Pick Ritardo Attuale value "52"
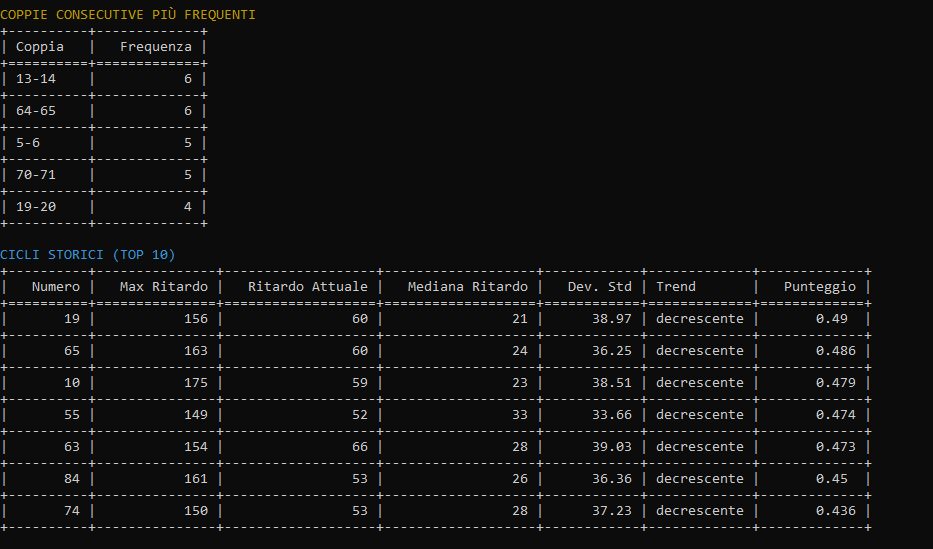 coord(360,415)
